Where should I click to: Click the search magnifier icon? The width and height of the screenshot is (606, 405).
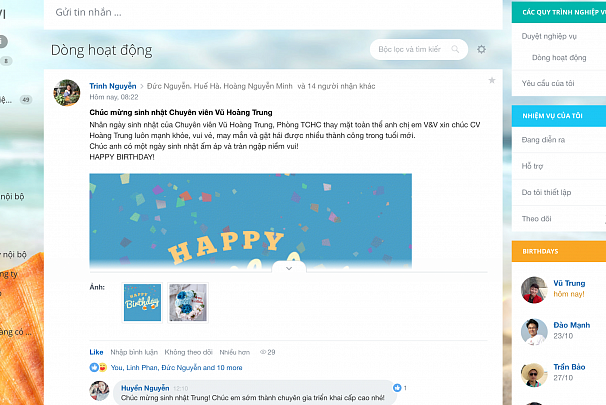pos(455,49)
